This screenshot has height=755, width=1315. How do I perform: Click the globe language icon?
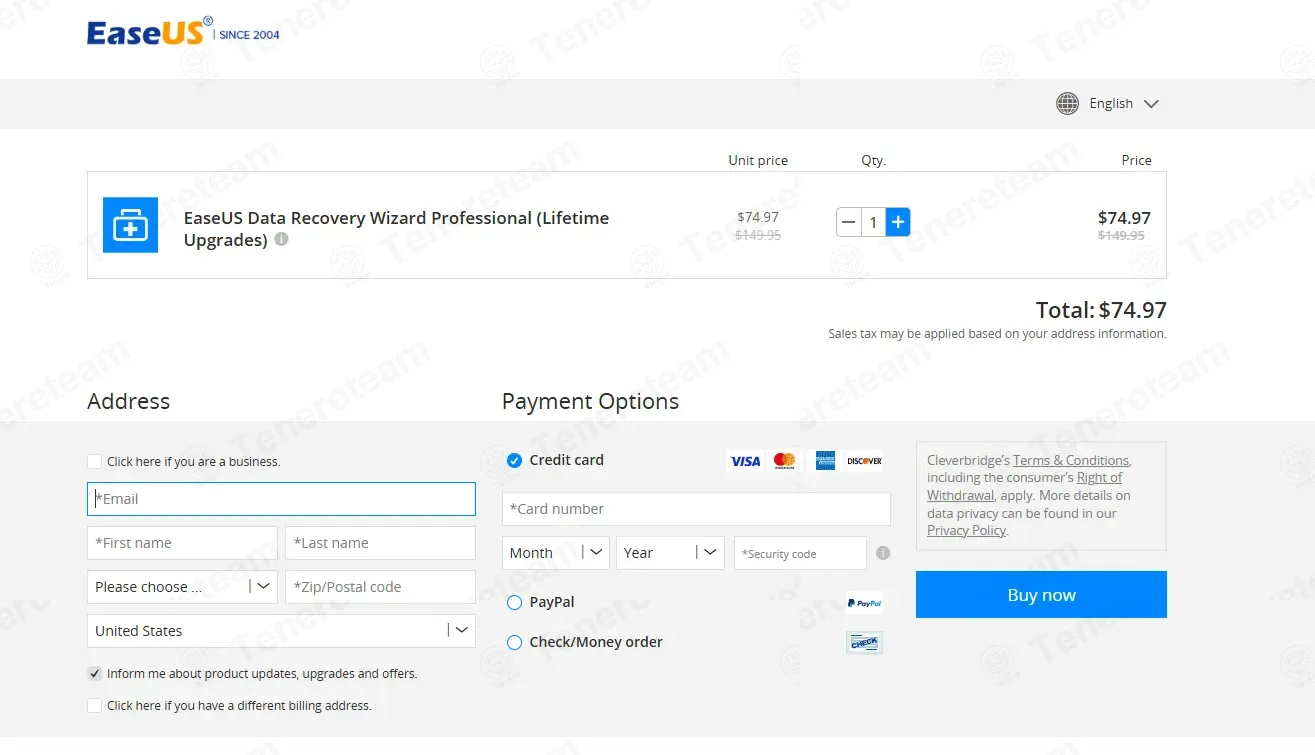1067,103
